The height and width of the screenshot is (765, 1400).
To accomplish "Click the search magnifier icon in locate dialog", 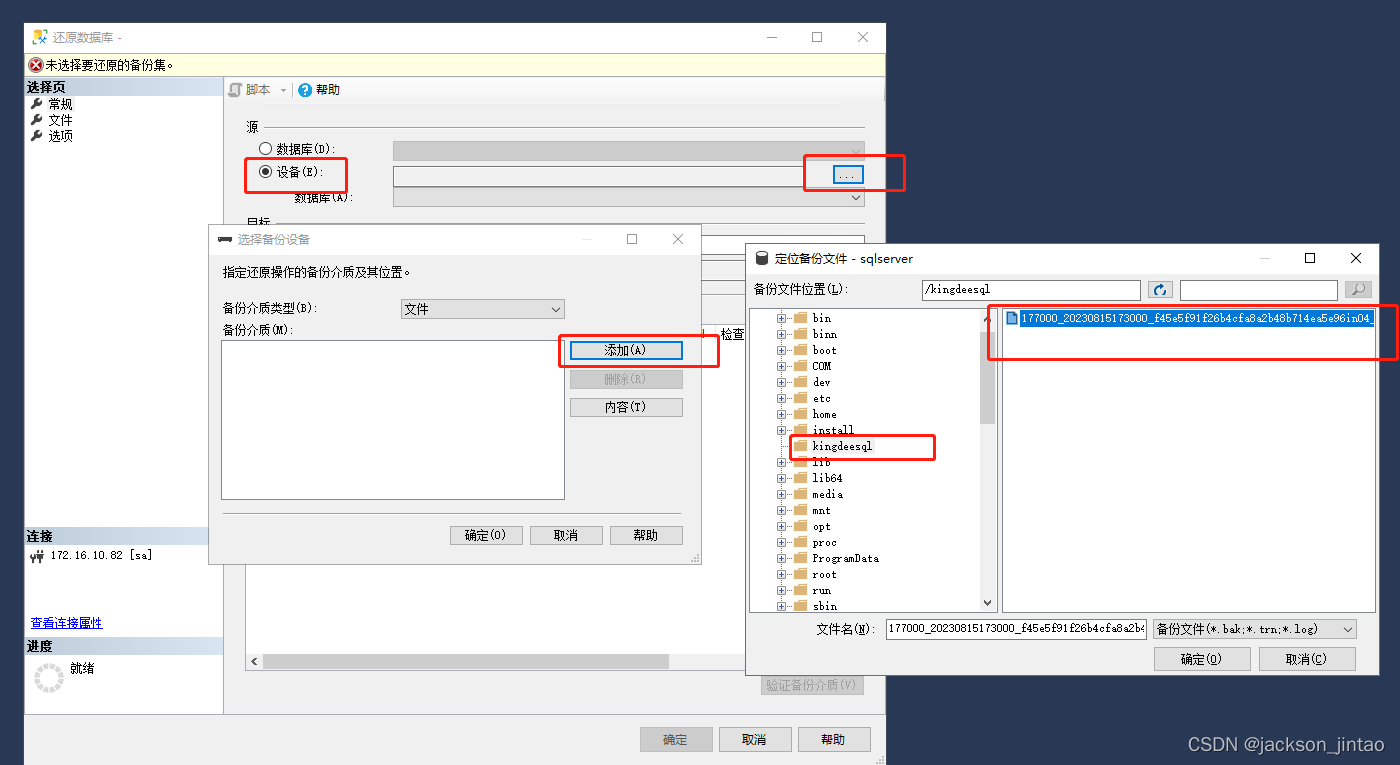I will [1357, 290].
